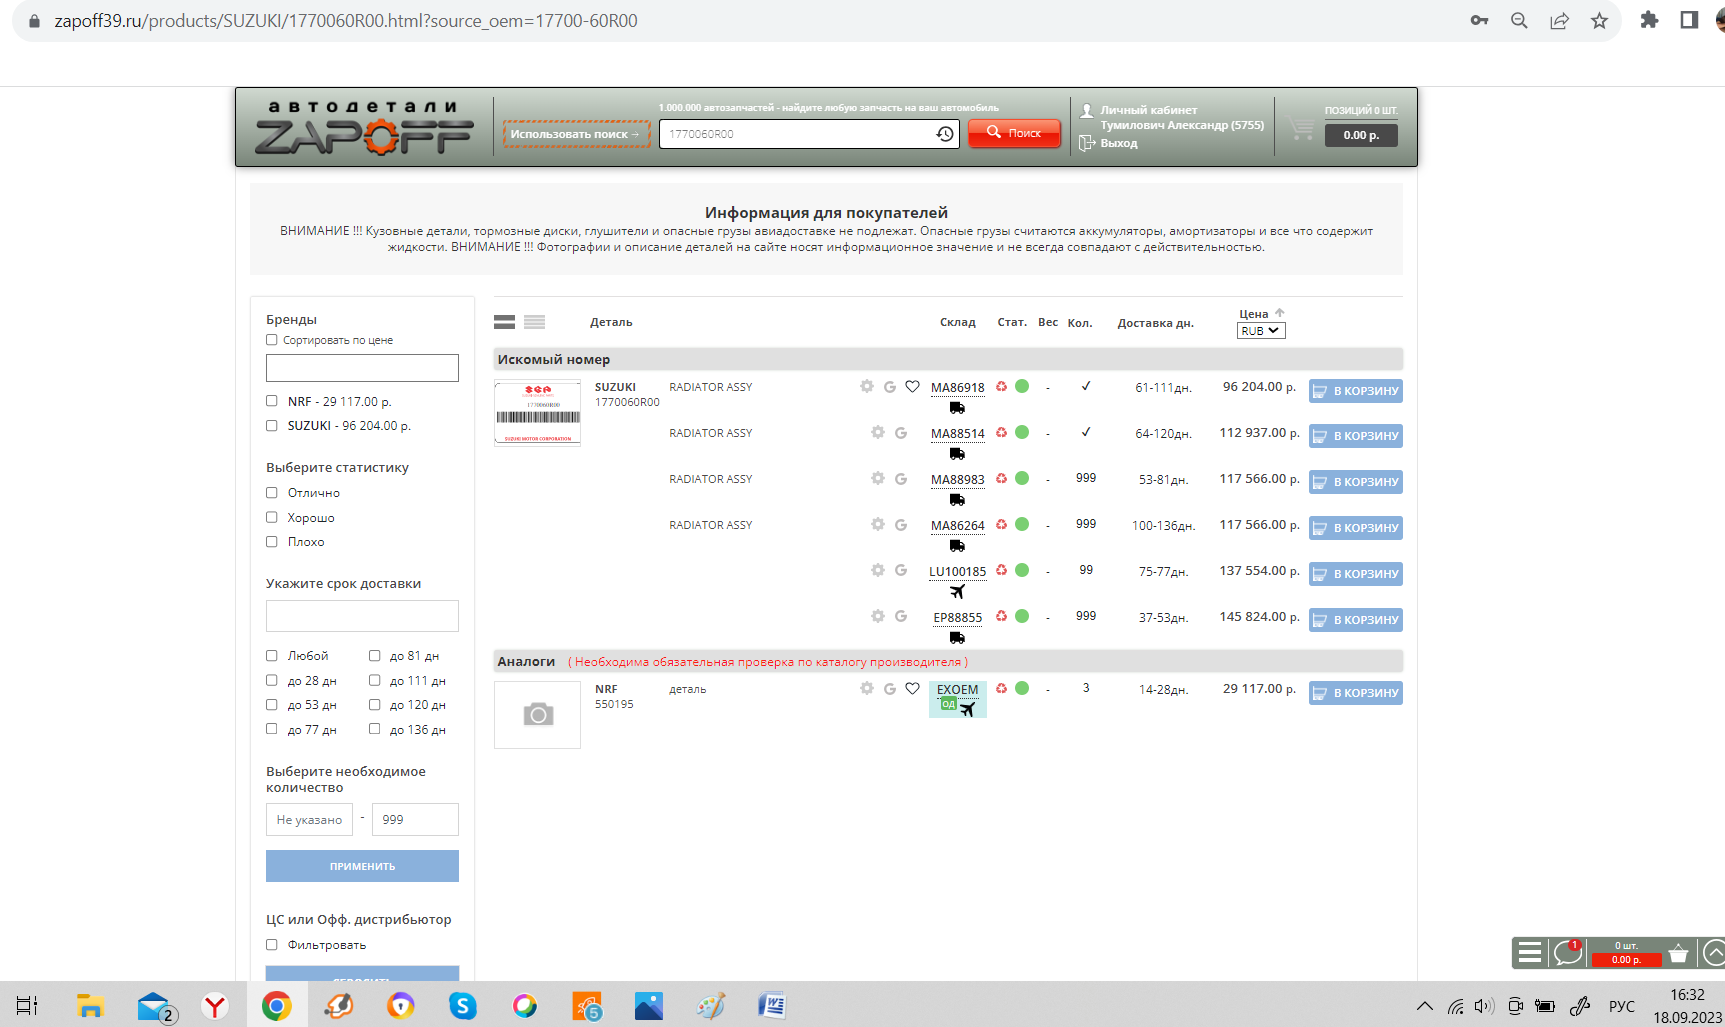The width and height of the screenshot is (1725, 1027).
Task: Check the Плохо statistics filter
Action: (272, 542)
